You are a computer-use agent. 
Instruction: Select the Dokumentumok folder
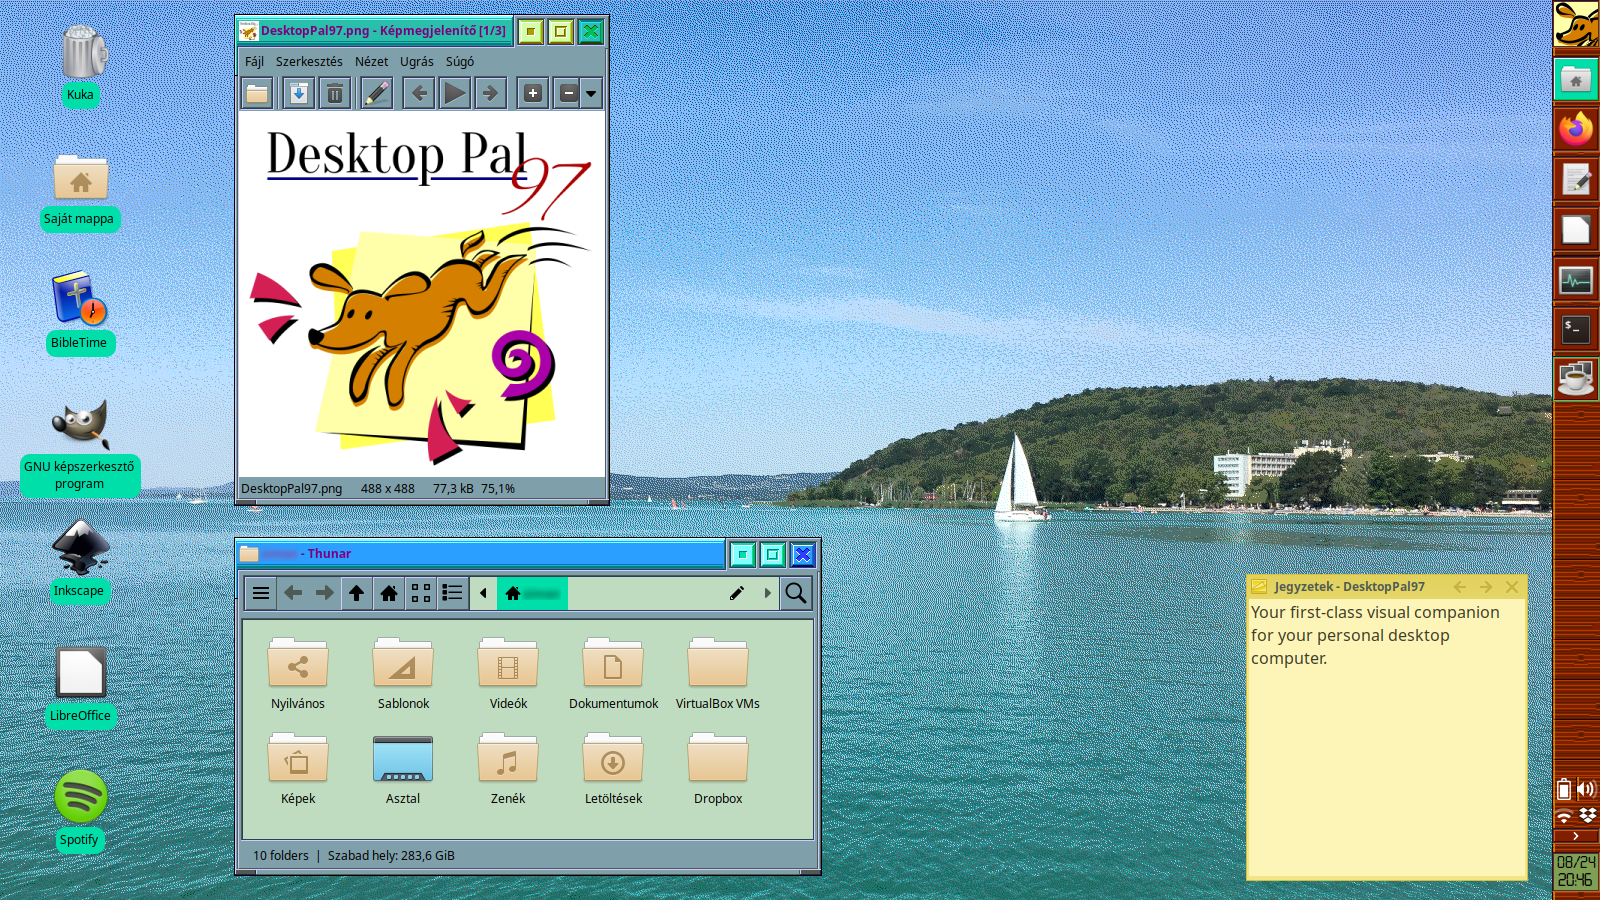click(613, 674)
